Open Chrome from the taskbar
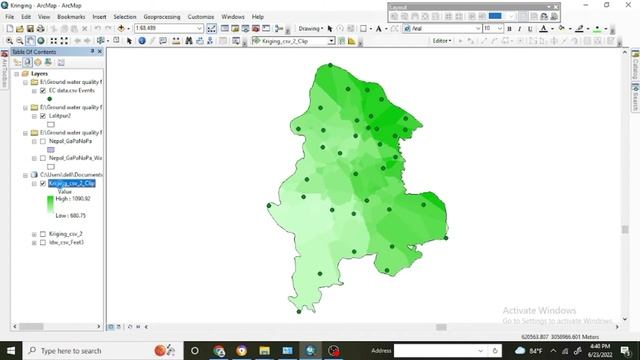 coord(219,351)
